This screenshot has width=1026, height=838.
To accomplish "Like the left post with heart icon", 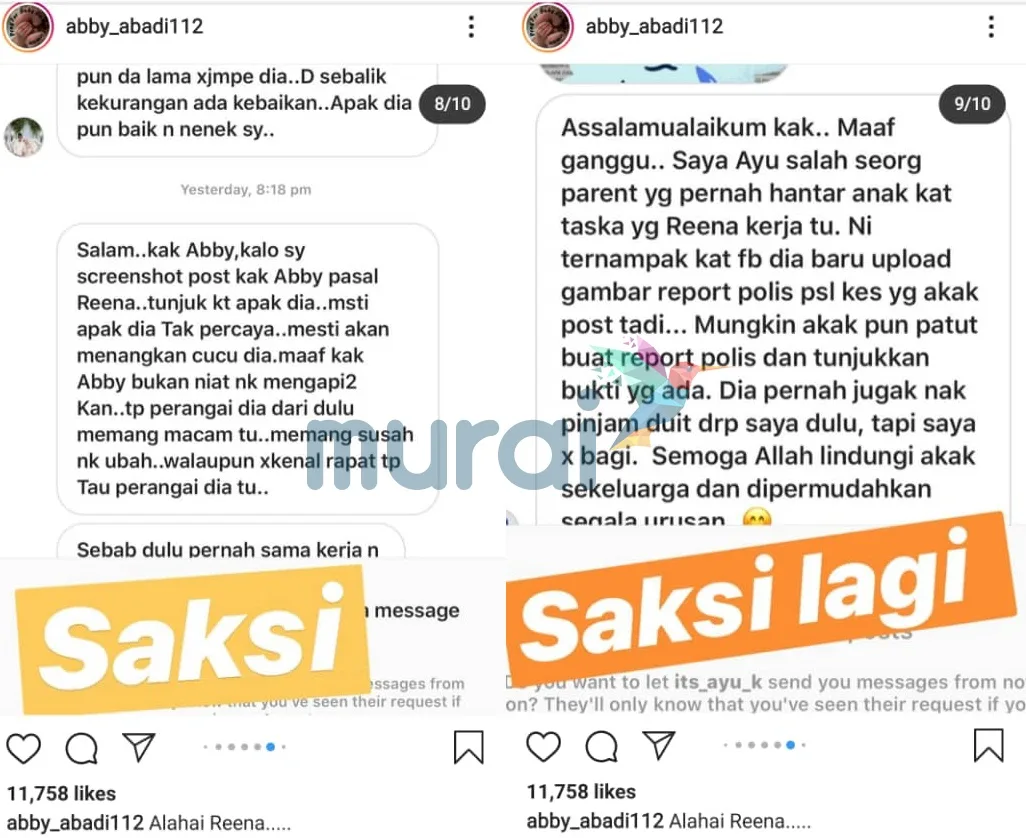I will [x=24, y=748].
